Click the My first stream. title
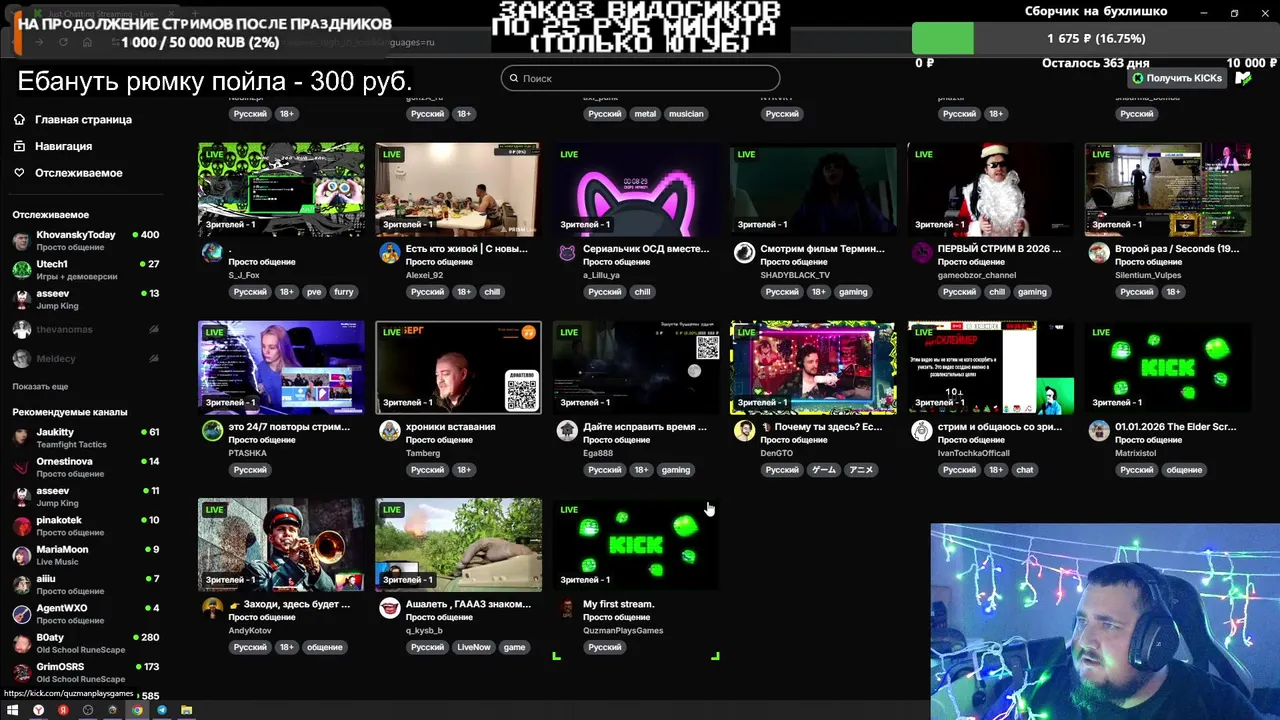 click(619, 604)
